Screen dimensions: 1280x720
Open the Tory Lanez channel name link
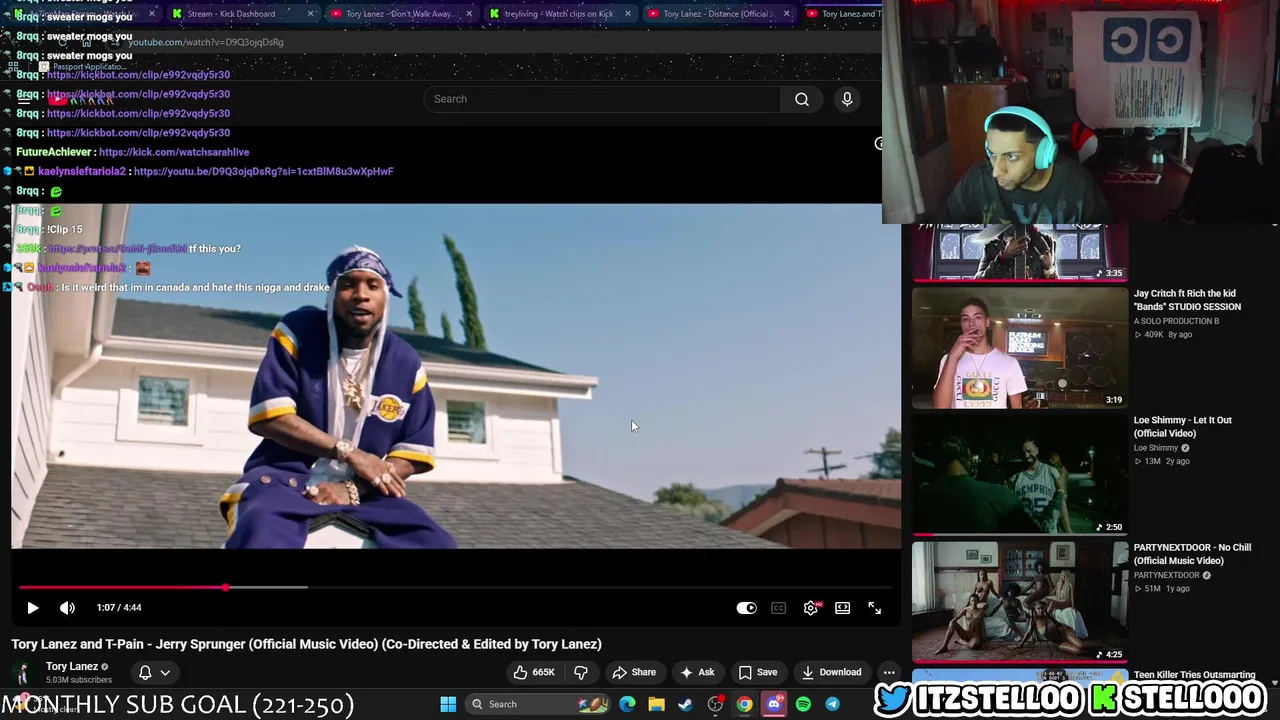click(72, 666)
